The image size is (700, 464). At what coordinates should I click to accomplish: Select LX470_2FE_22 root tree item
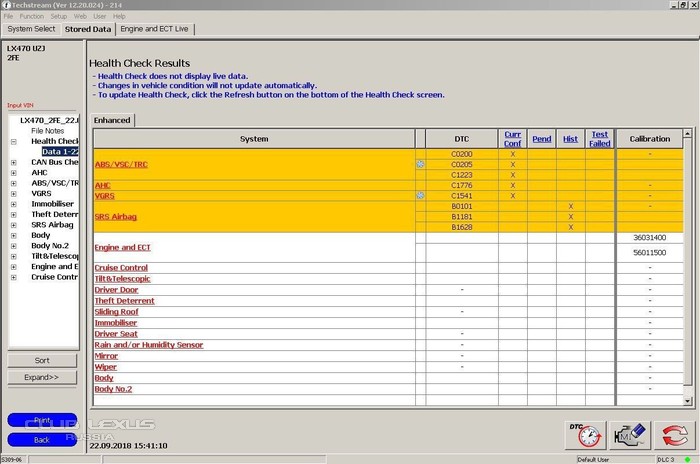(49, 121)
